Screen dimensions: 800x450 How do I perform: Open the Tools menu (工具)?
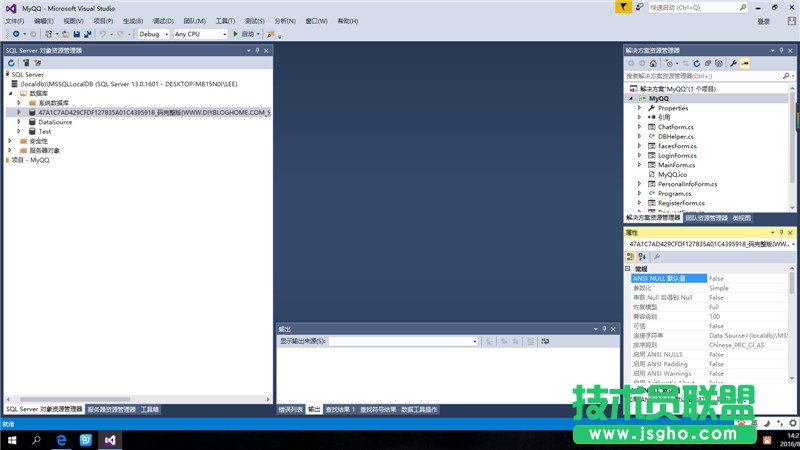[x=225, y=21]
